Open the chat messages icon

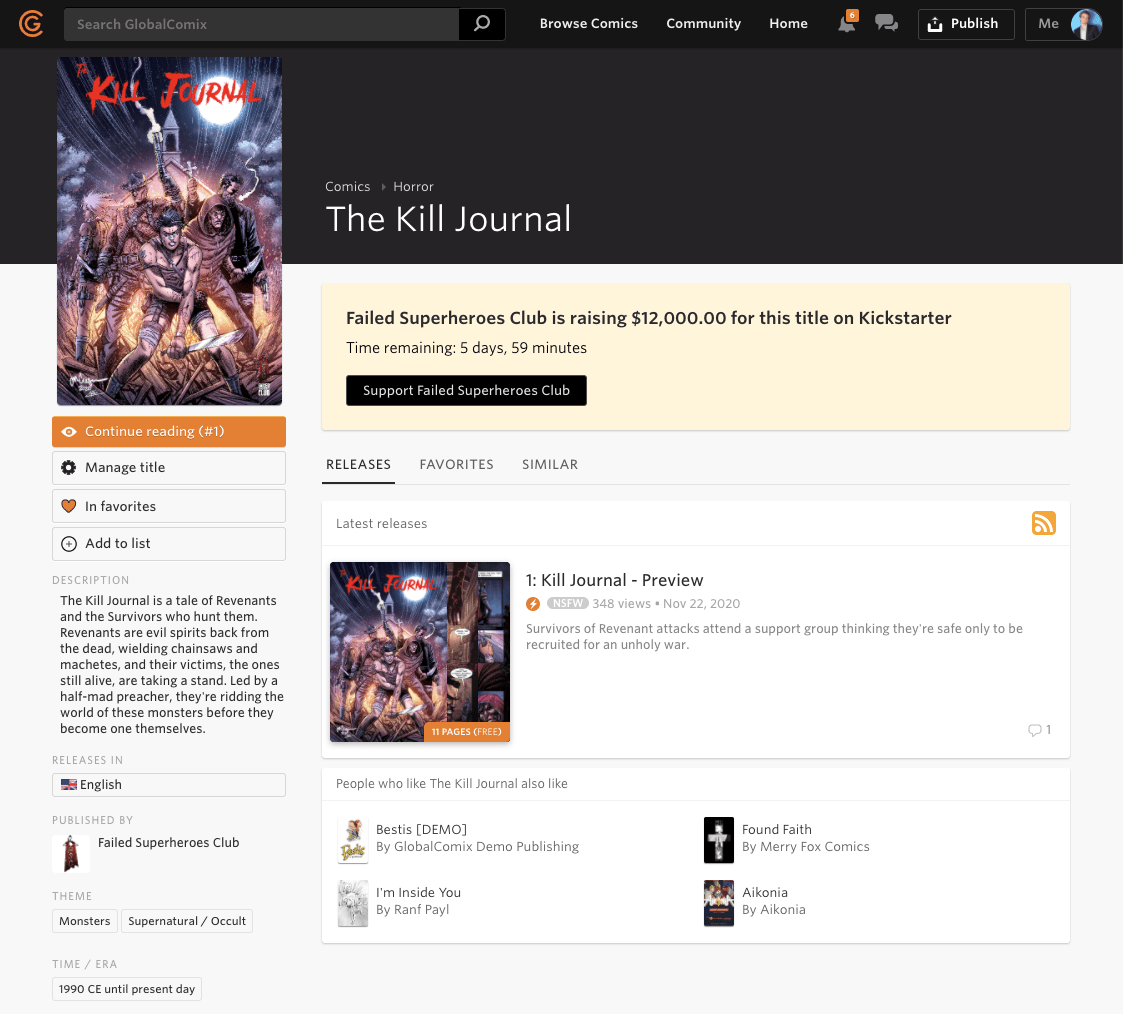(x=886, y=24)
